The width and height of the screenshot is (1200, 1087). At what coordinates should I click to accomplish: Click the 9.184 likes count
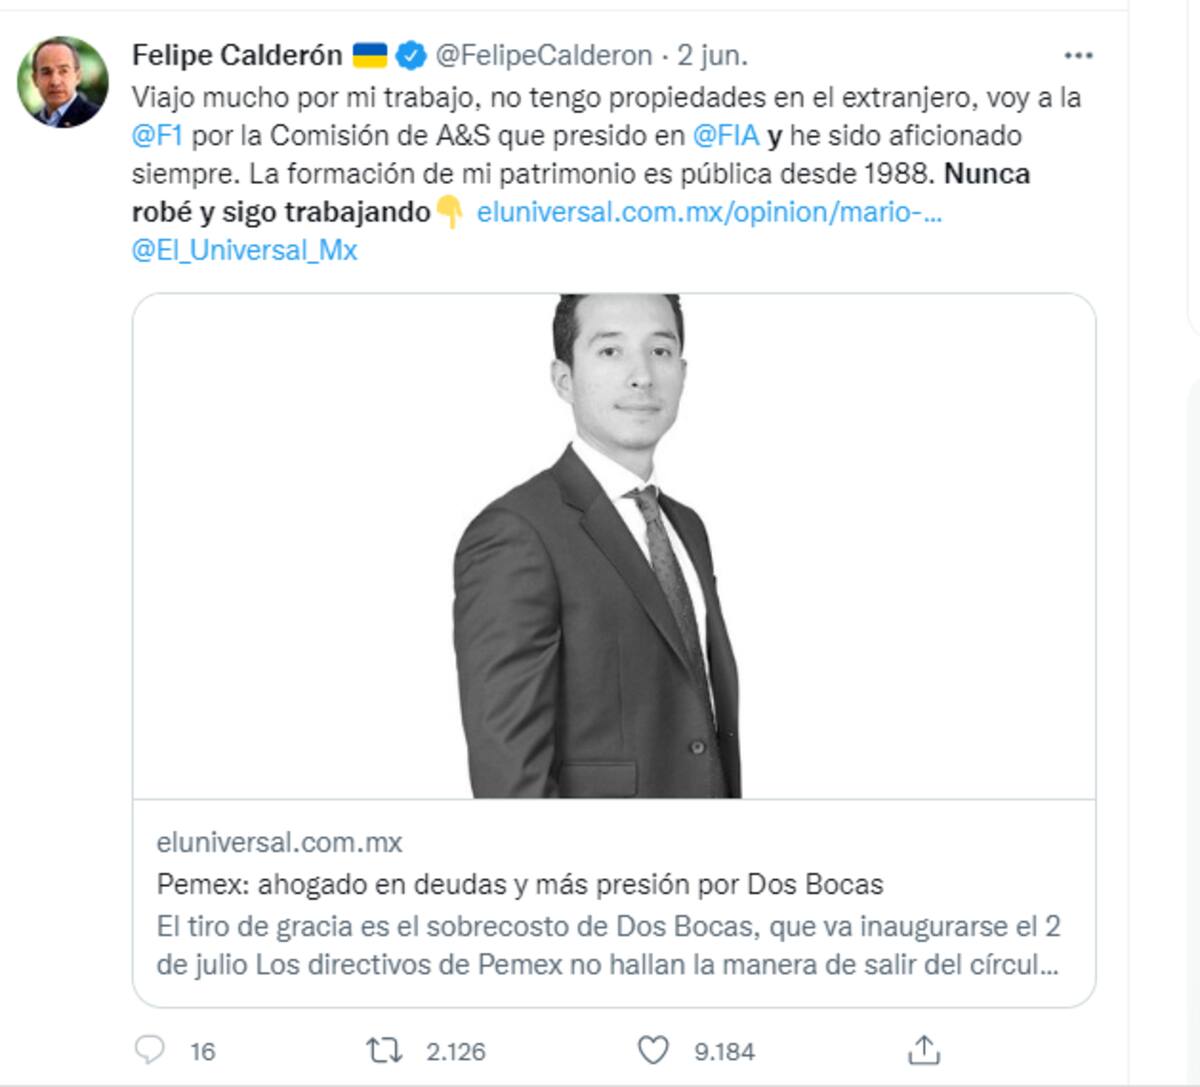pos(724,1051)
